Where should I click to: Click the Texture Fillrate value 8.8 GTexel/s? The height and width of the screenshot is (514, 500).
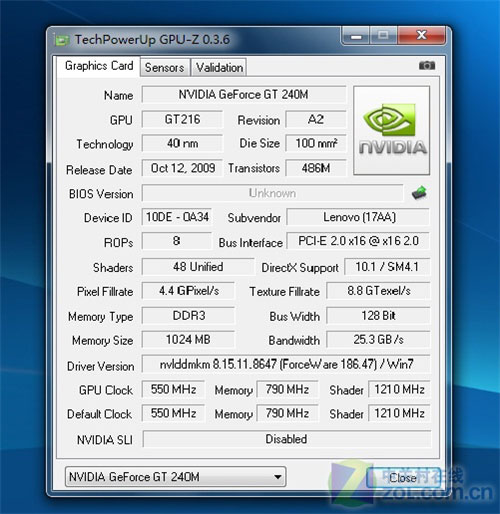(x=378, y=291)
